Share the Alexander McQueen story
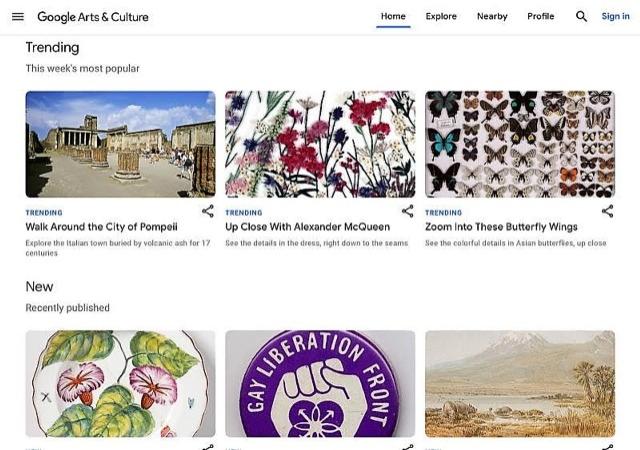The image size is (640, 450). pos(408,211)
